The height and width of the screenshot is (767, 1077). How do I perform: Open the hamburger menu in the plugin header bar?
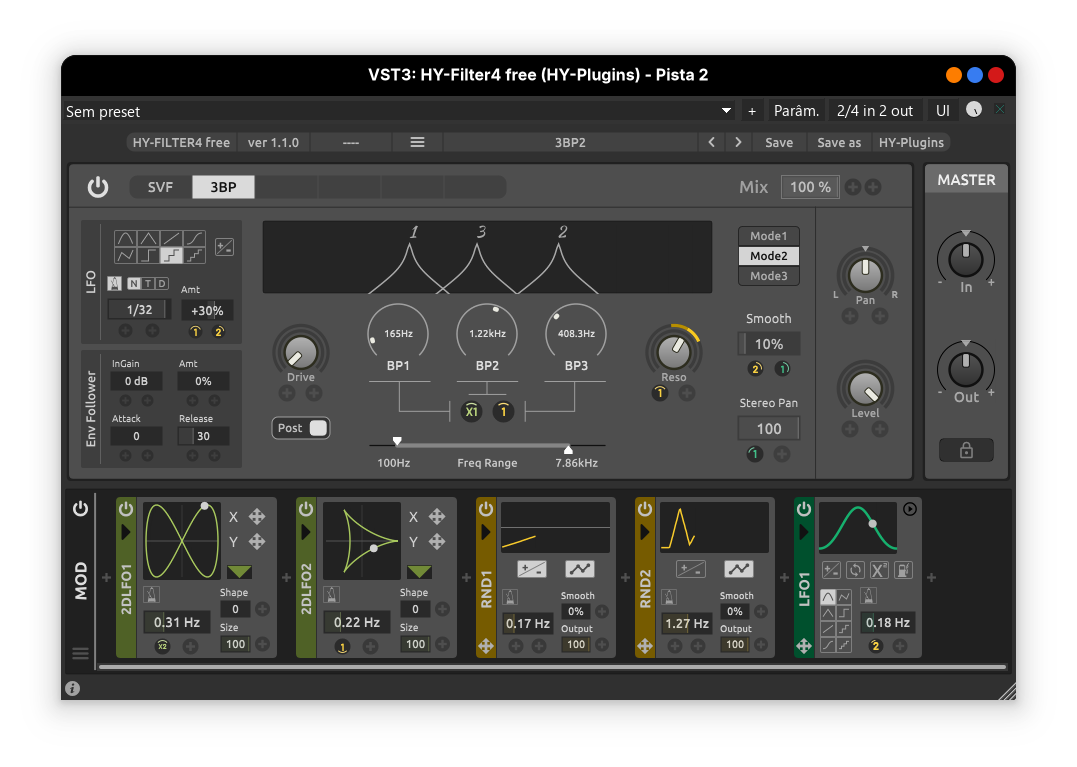click(417, 142)
